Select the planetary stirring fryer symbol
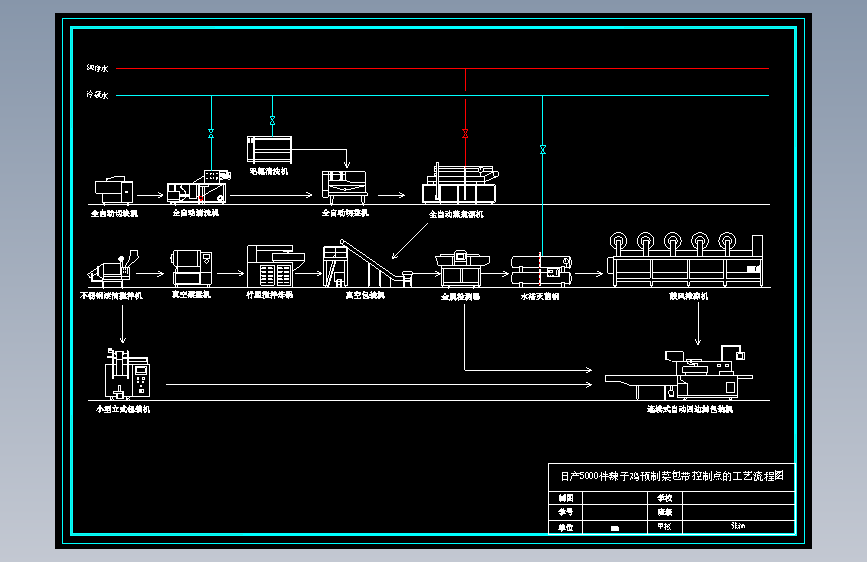This screenshot has height=562, width=867. pyautogui.click(x=275, y=266)
